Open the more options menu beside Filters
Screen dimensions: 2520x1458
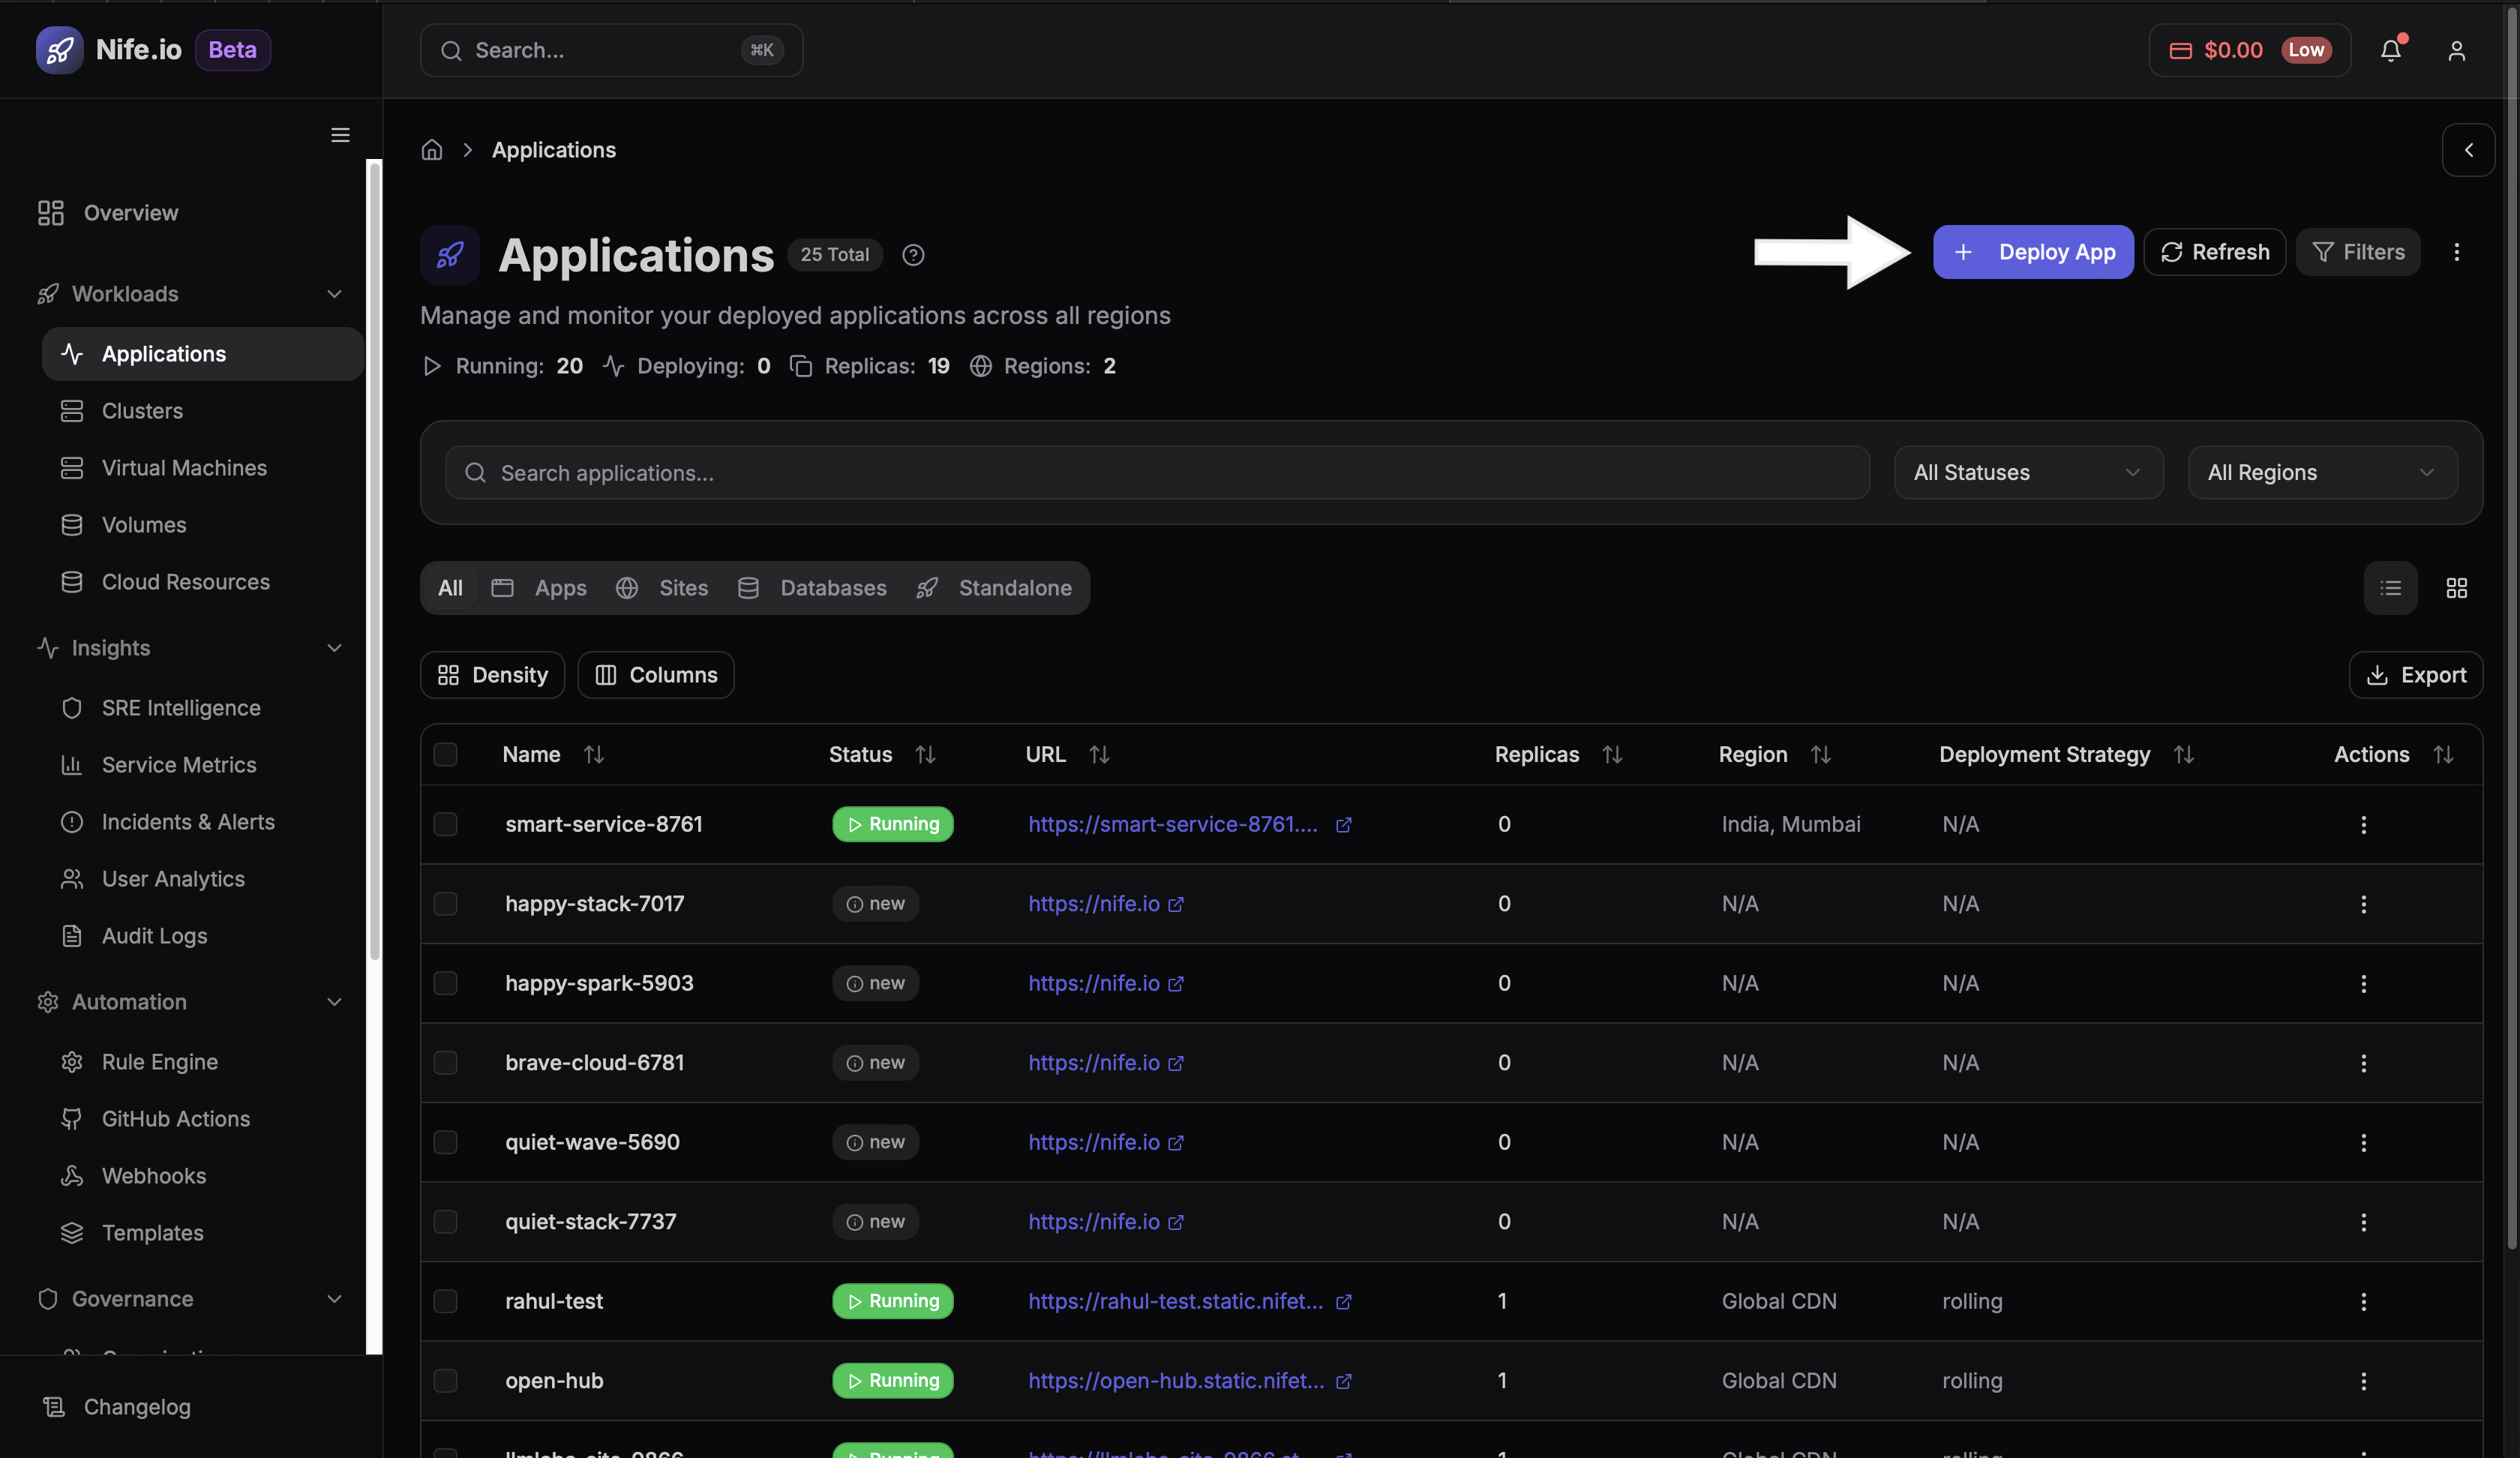[2457, 252]
